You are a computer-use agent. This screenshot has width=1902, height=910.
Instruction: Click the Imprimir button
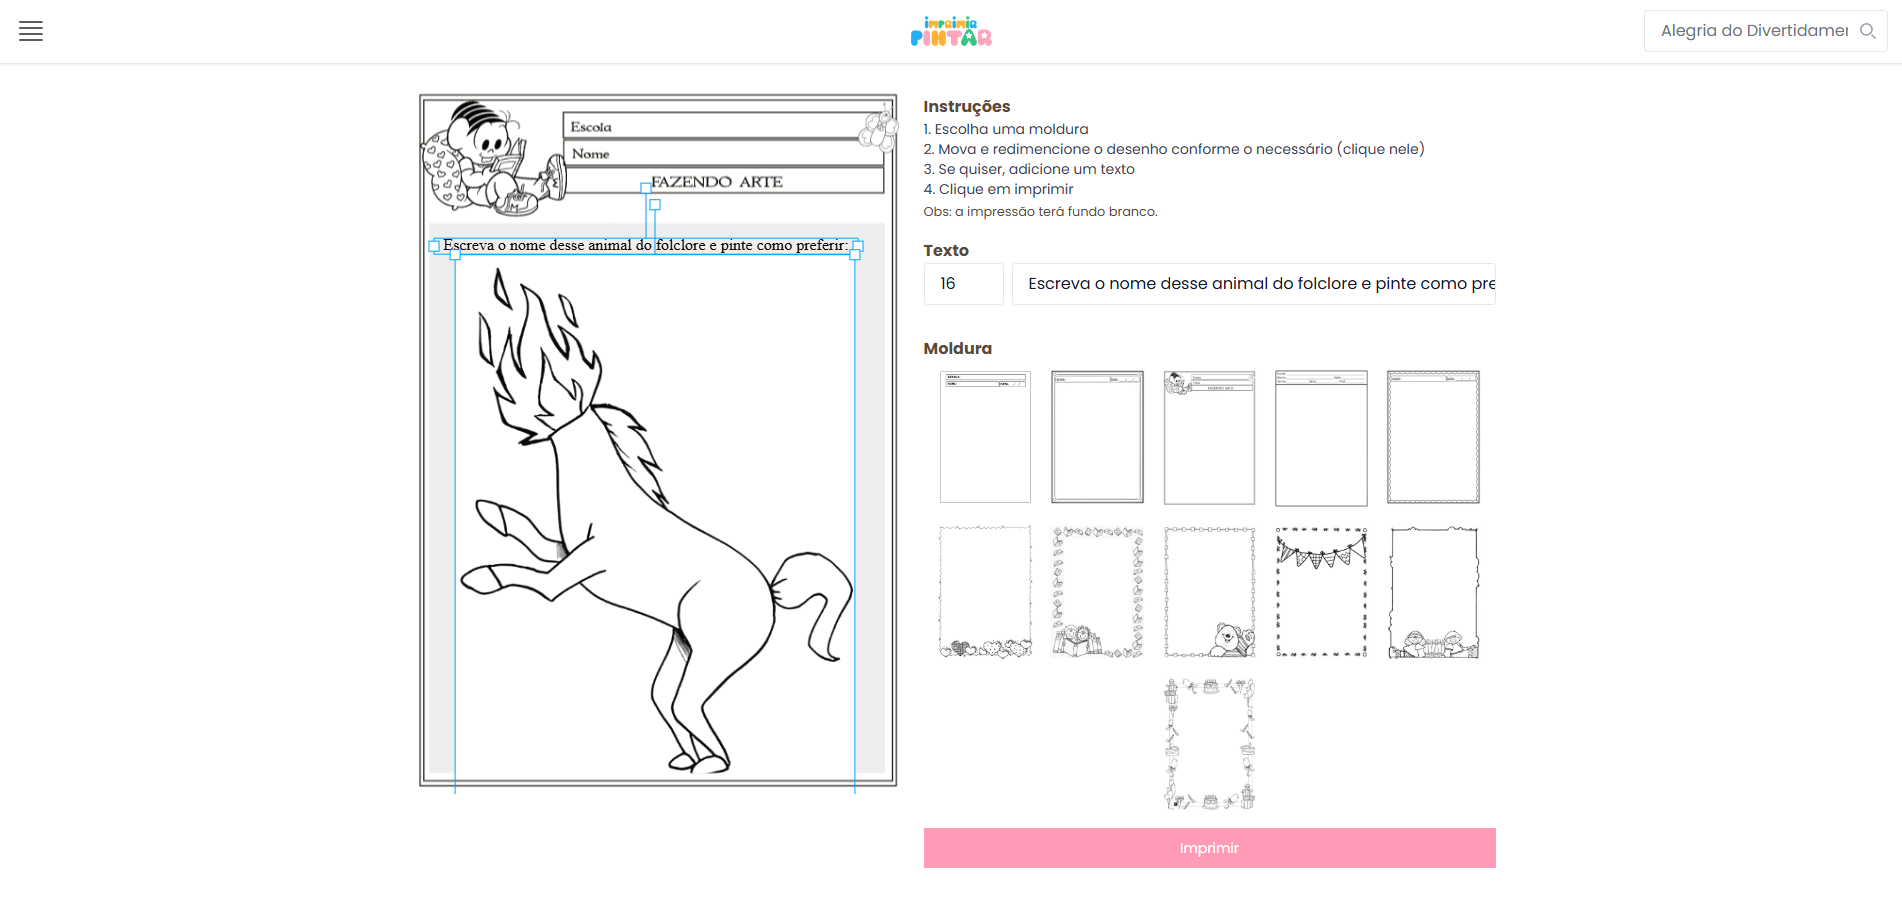[1209, 848]
